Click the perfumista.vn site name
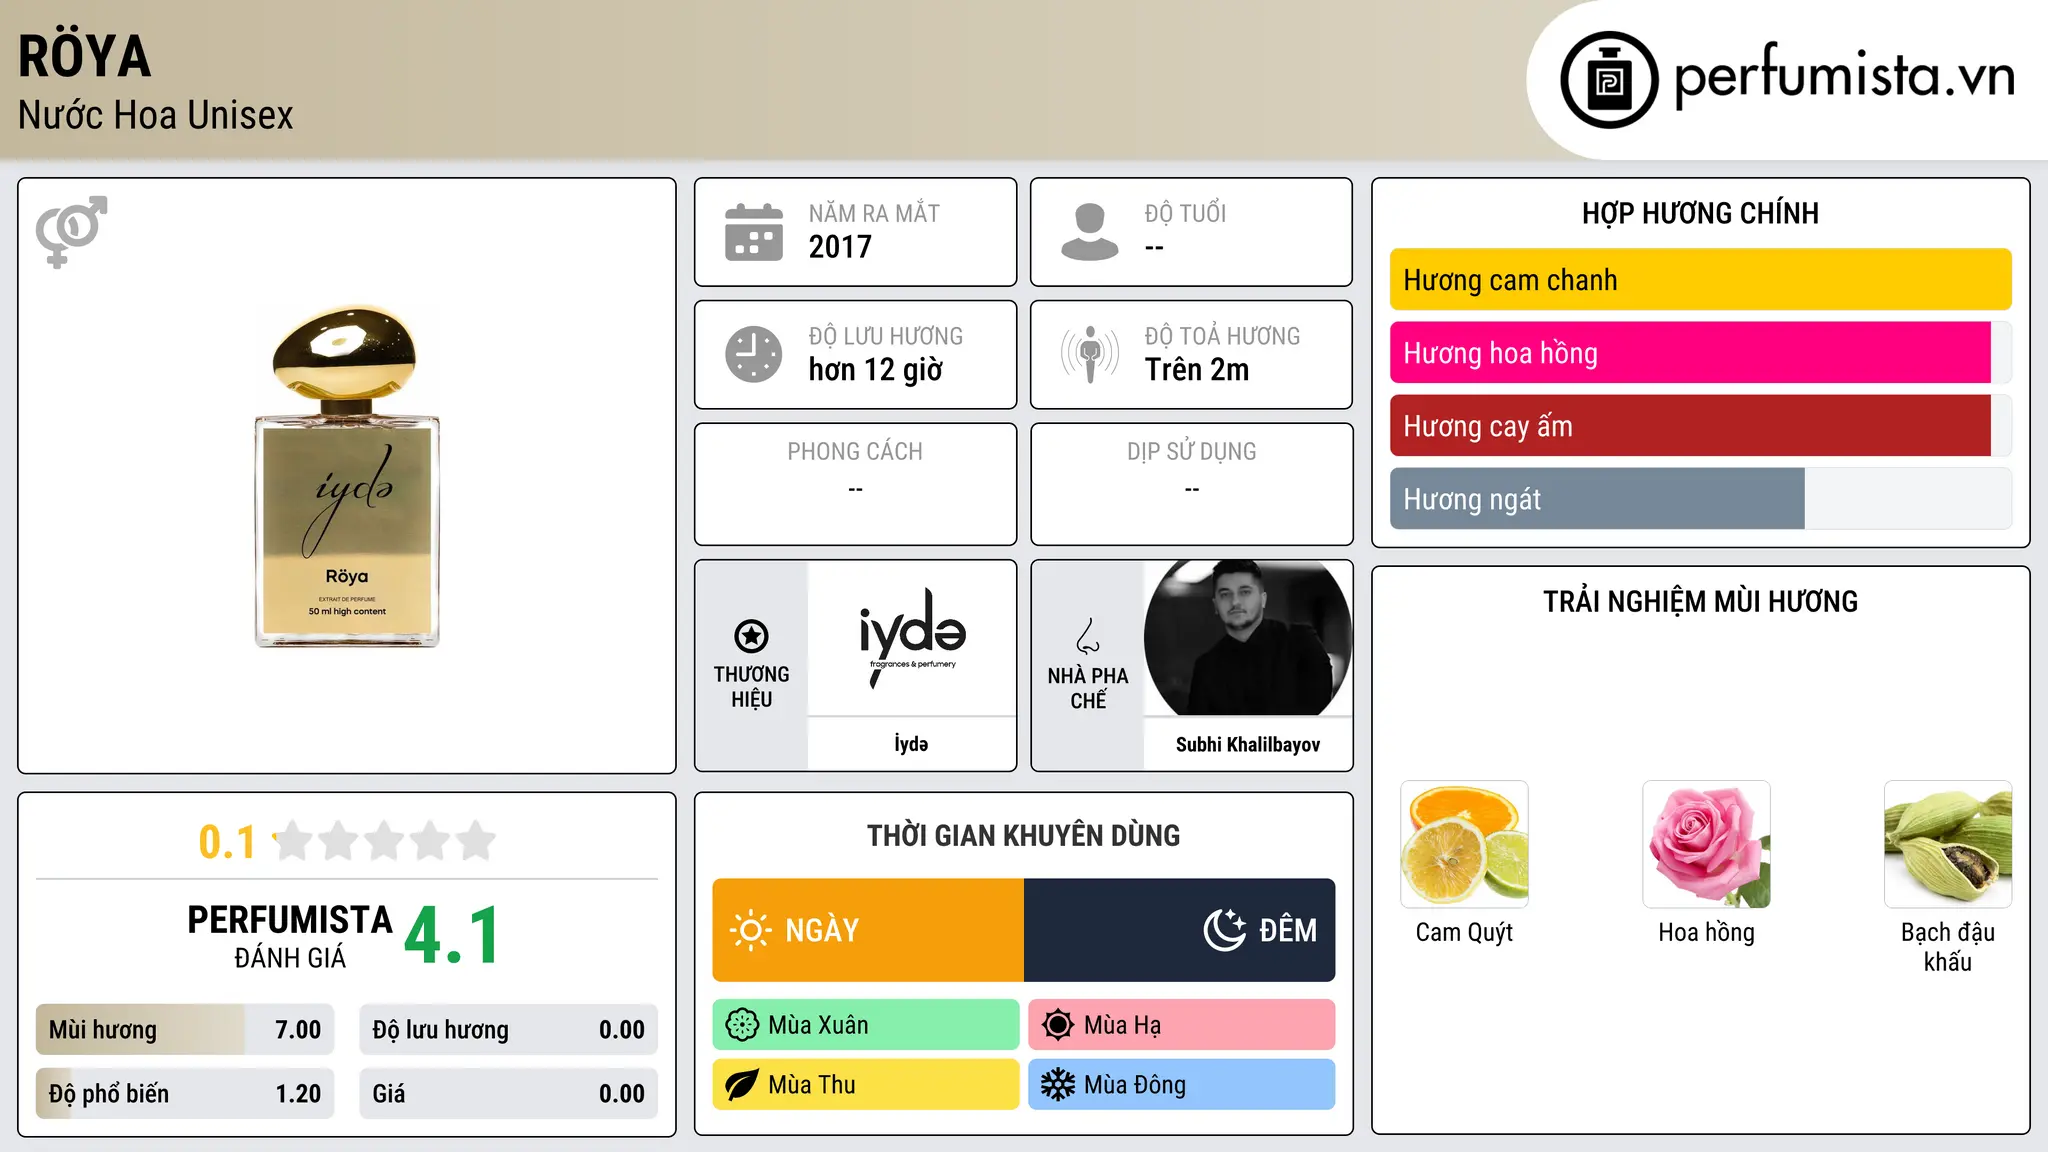Screen dimensions: 2048x1152 pos(1845,77)
